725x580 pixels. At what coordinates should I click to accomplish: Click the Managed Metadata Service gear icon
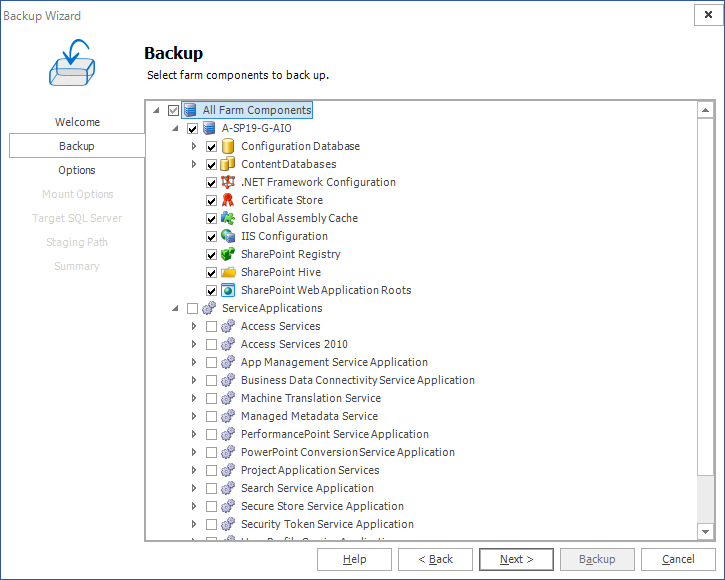click(x=228, y=416)
